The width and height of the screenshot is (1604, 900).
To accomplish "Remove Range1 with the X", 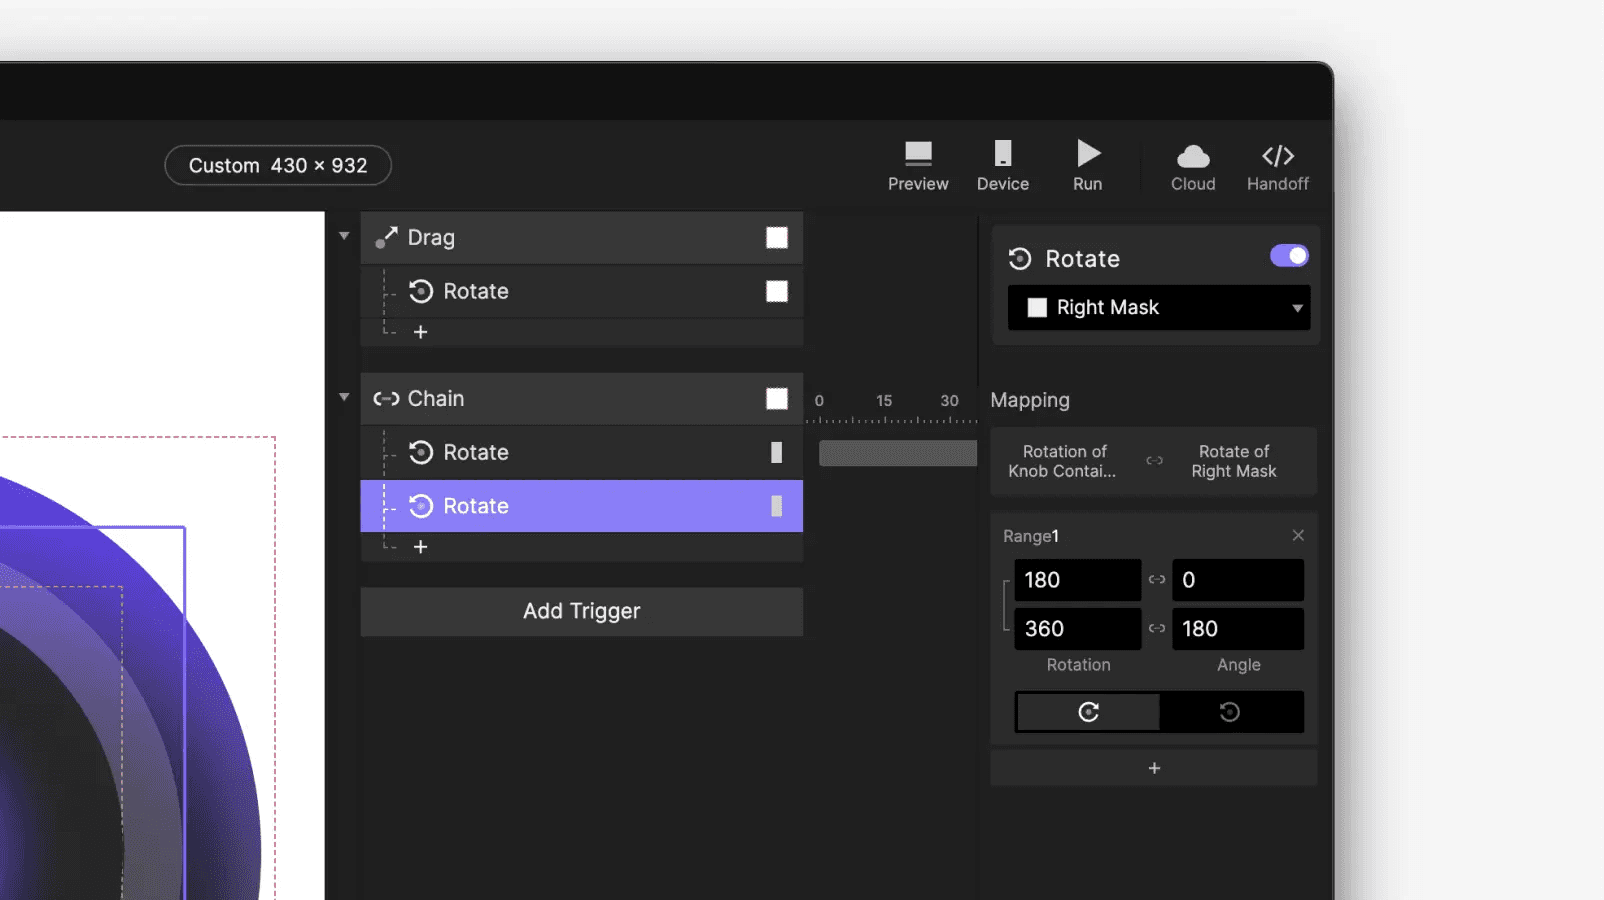I will 1298,535.
